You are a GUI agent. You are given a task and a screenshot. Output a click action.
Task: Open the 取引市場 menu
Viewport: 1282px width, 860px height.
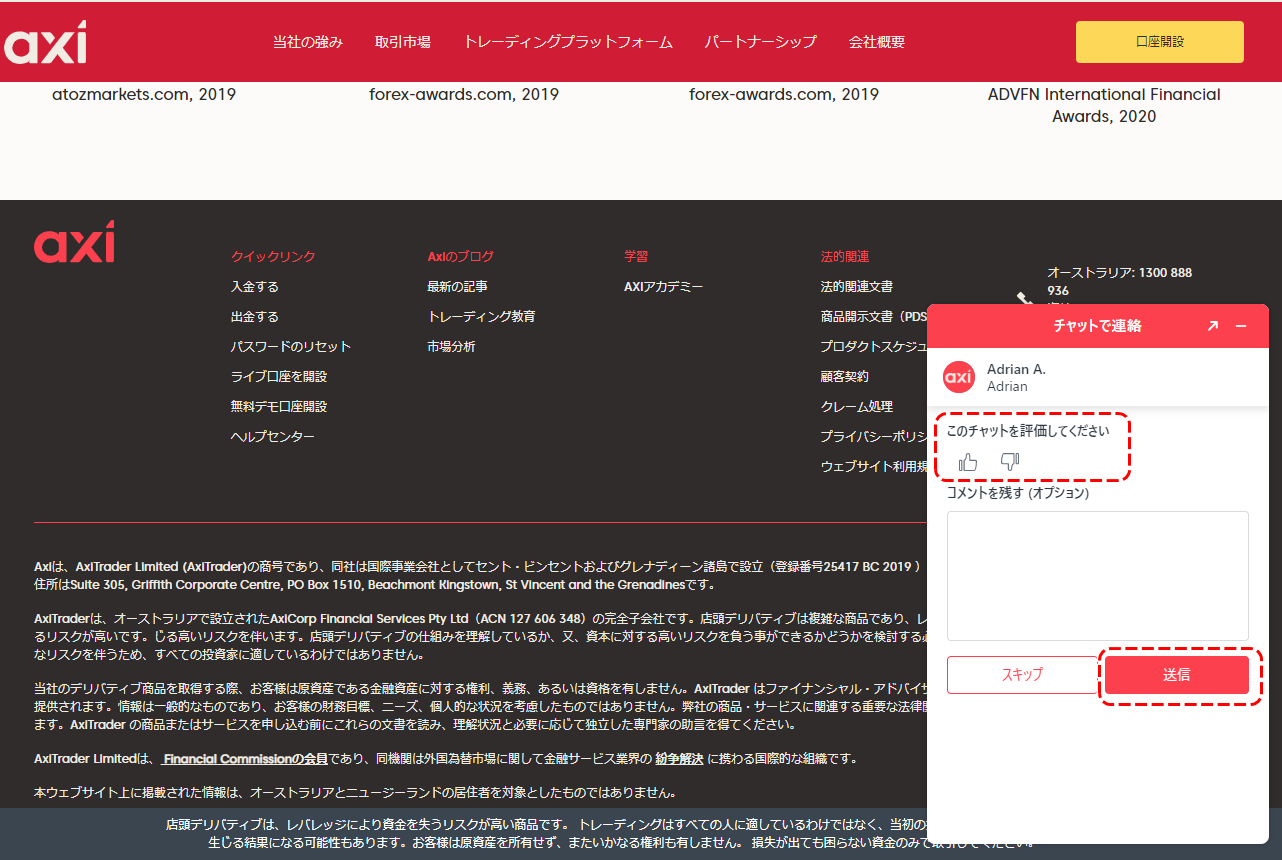click(403, 42)
